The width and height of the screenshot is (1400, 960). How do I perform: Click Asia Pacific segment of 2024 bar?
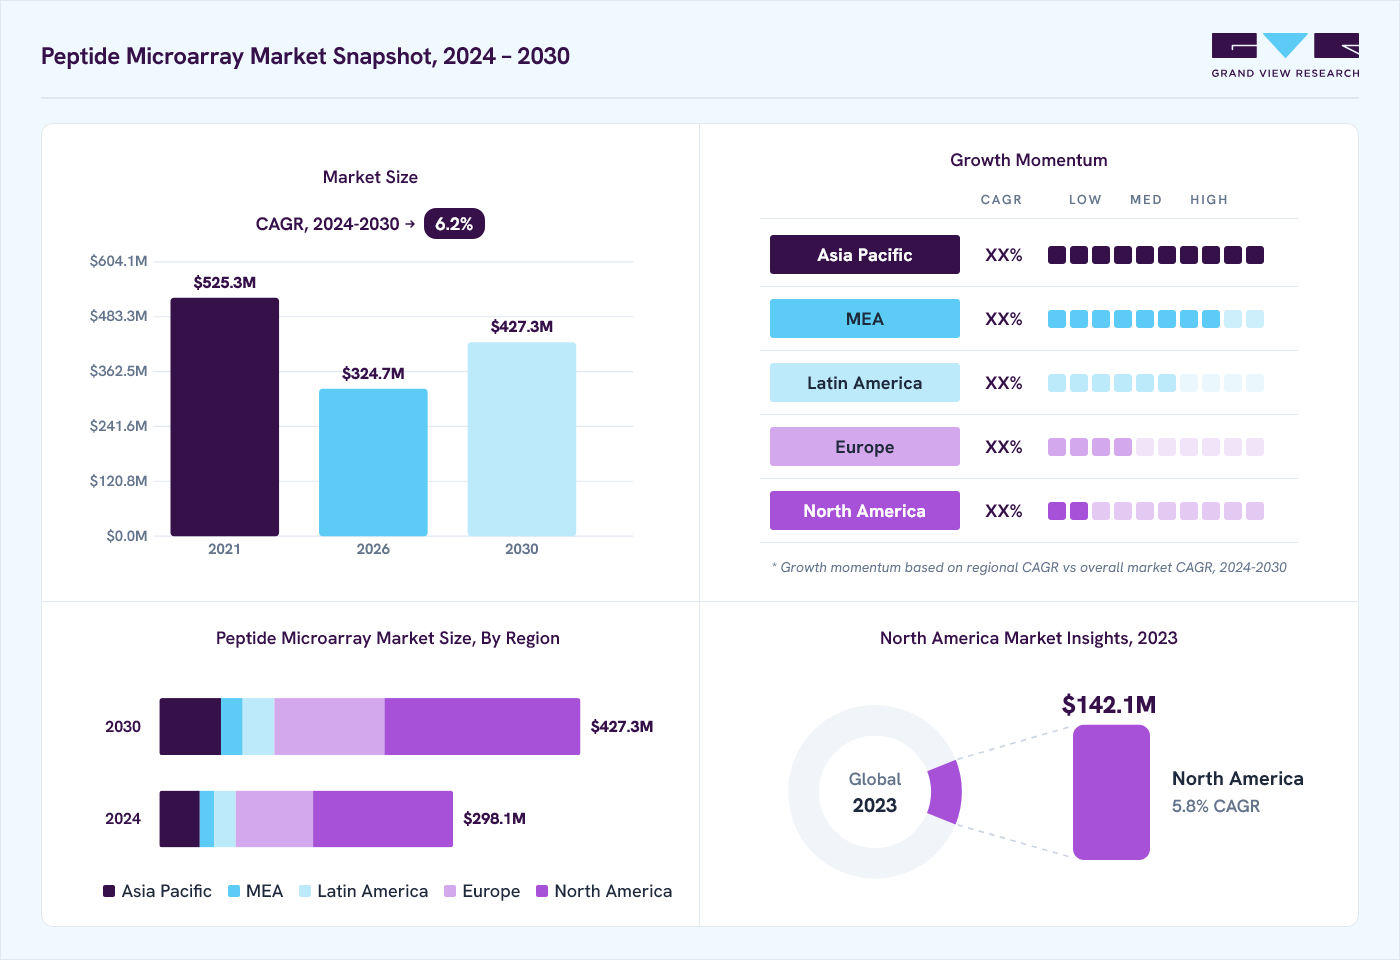[180, 819]
